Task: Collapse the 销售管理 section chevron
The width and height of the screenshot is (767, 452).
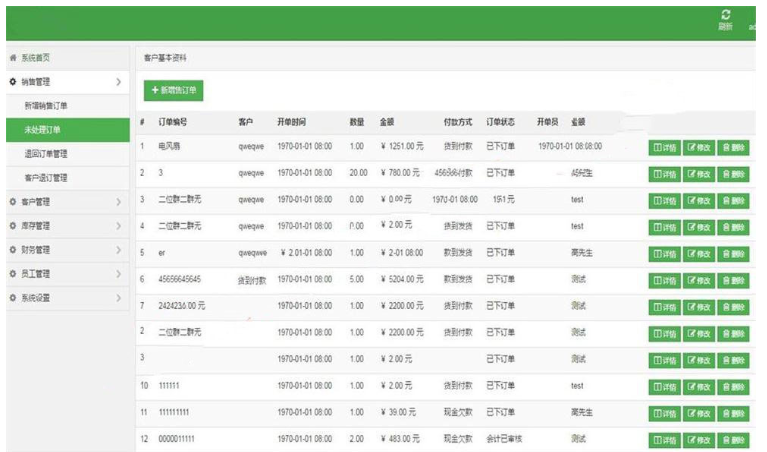Action: [118, 81]
